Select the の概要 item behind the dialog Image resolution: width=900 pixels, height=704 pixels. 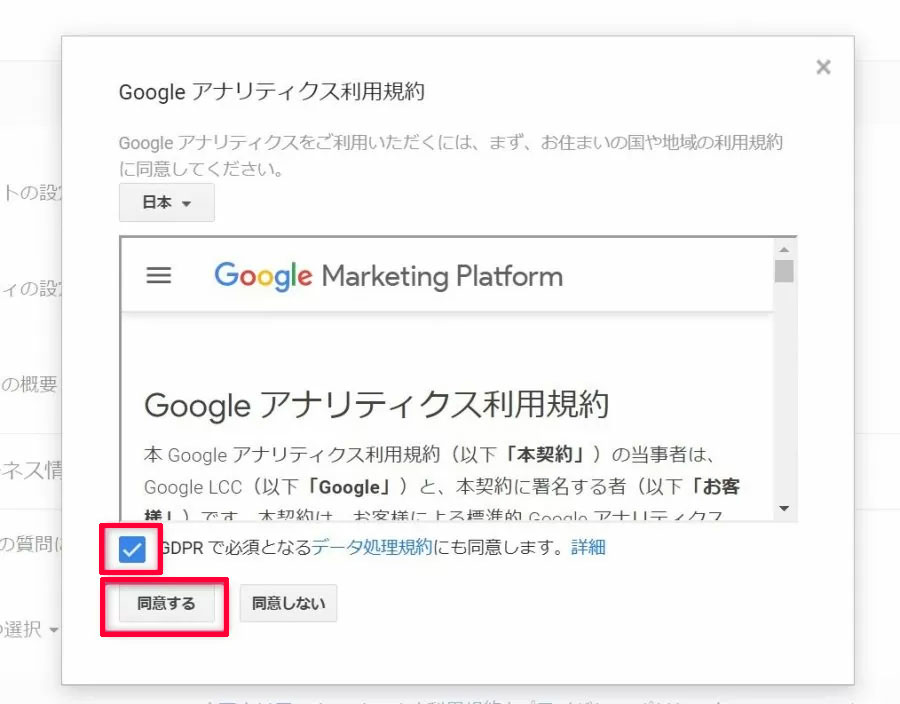coord(30,385)
